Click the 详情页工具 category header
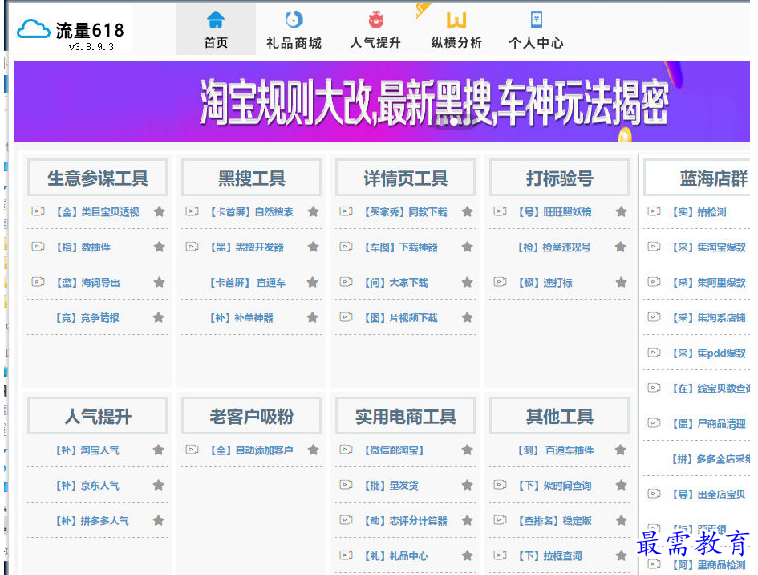The height and width of the screenshot is (575, 758). click(x=406, y=178)
